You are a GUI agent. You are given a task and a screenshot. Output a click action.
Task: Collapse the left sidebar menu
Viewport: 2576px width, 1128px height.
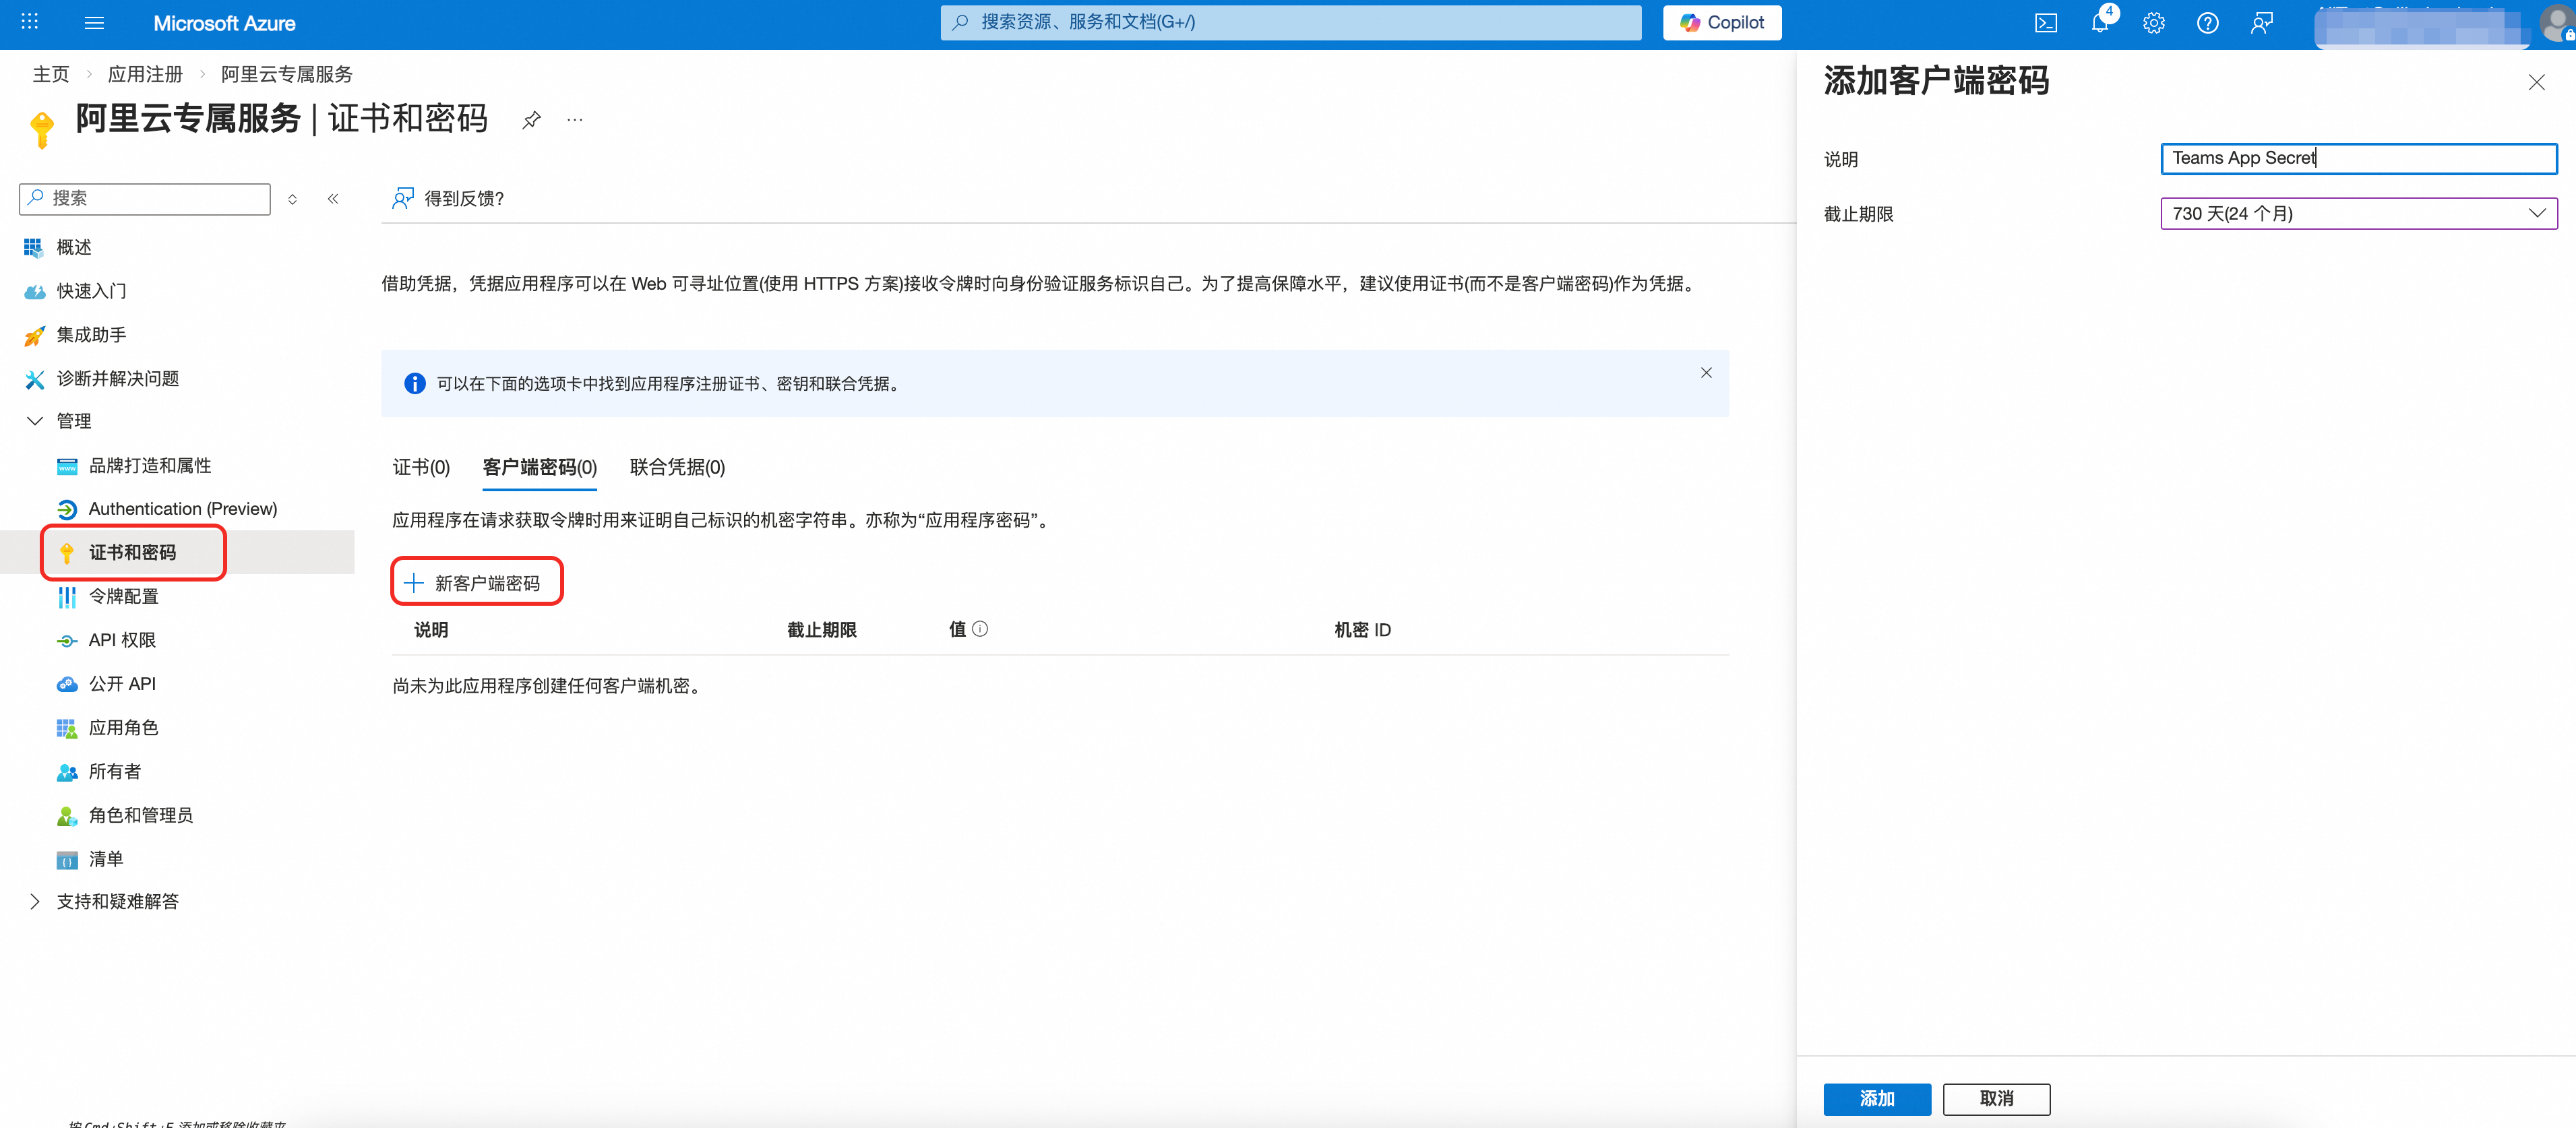coord(333,199)
